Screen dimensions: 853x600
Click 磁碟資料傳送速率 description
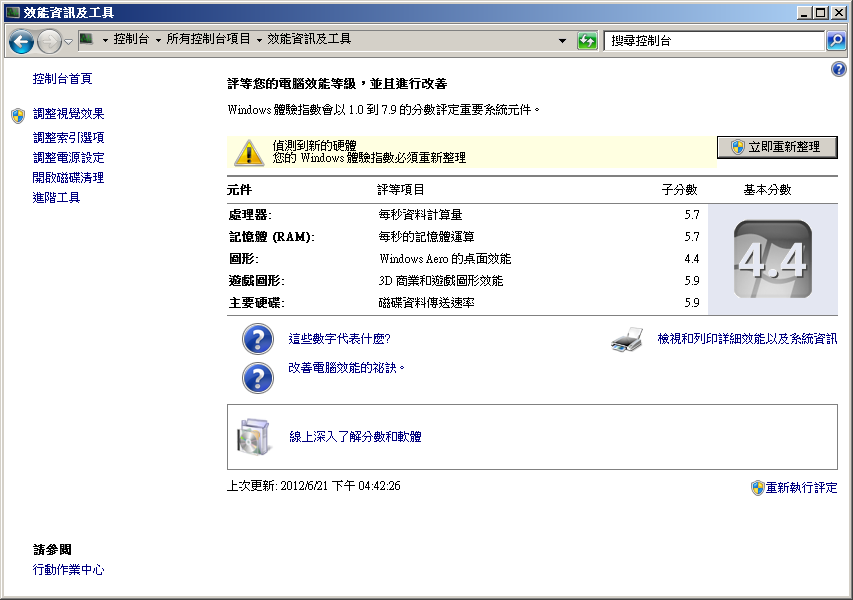pos(426,302)
